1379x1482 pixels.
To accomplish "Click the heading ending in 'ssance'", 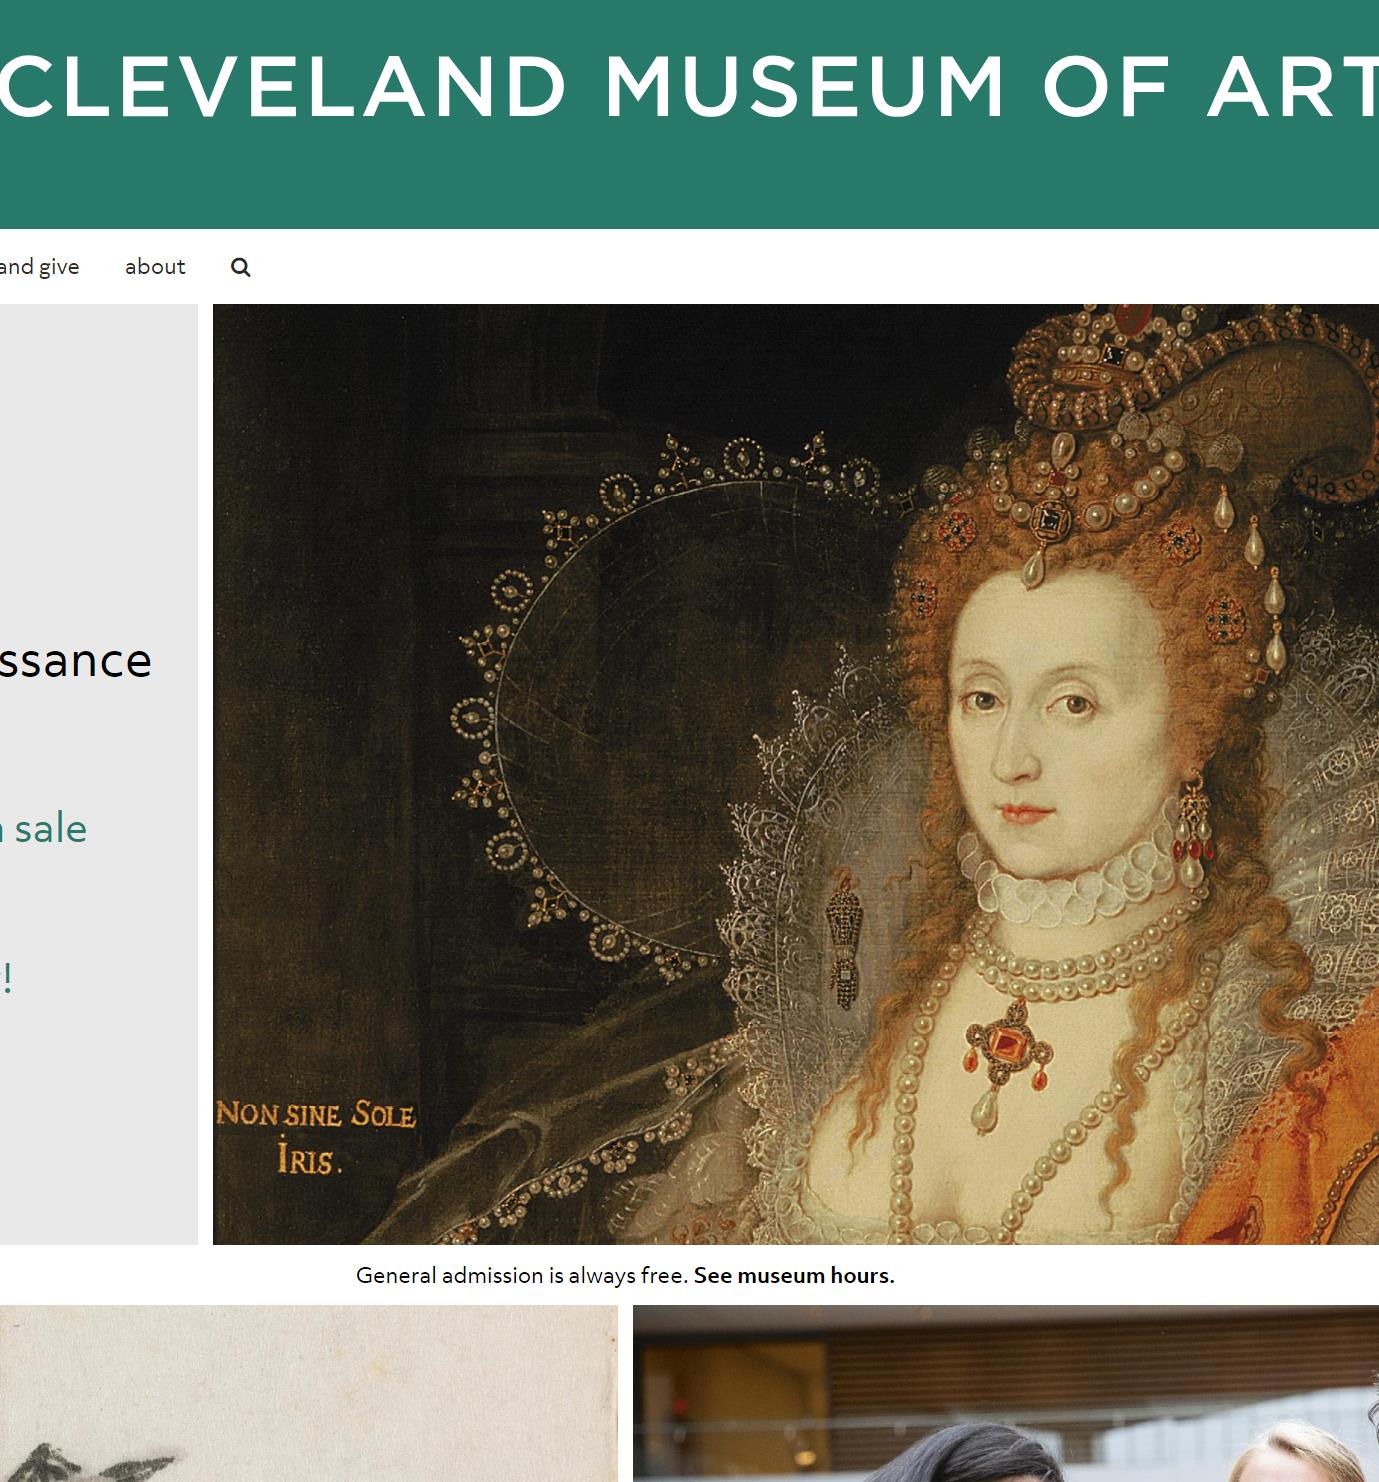I will point(75,660).
